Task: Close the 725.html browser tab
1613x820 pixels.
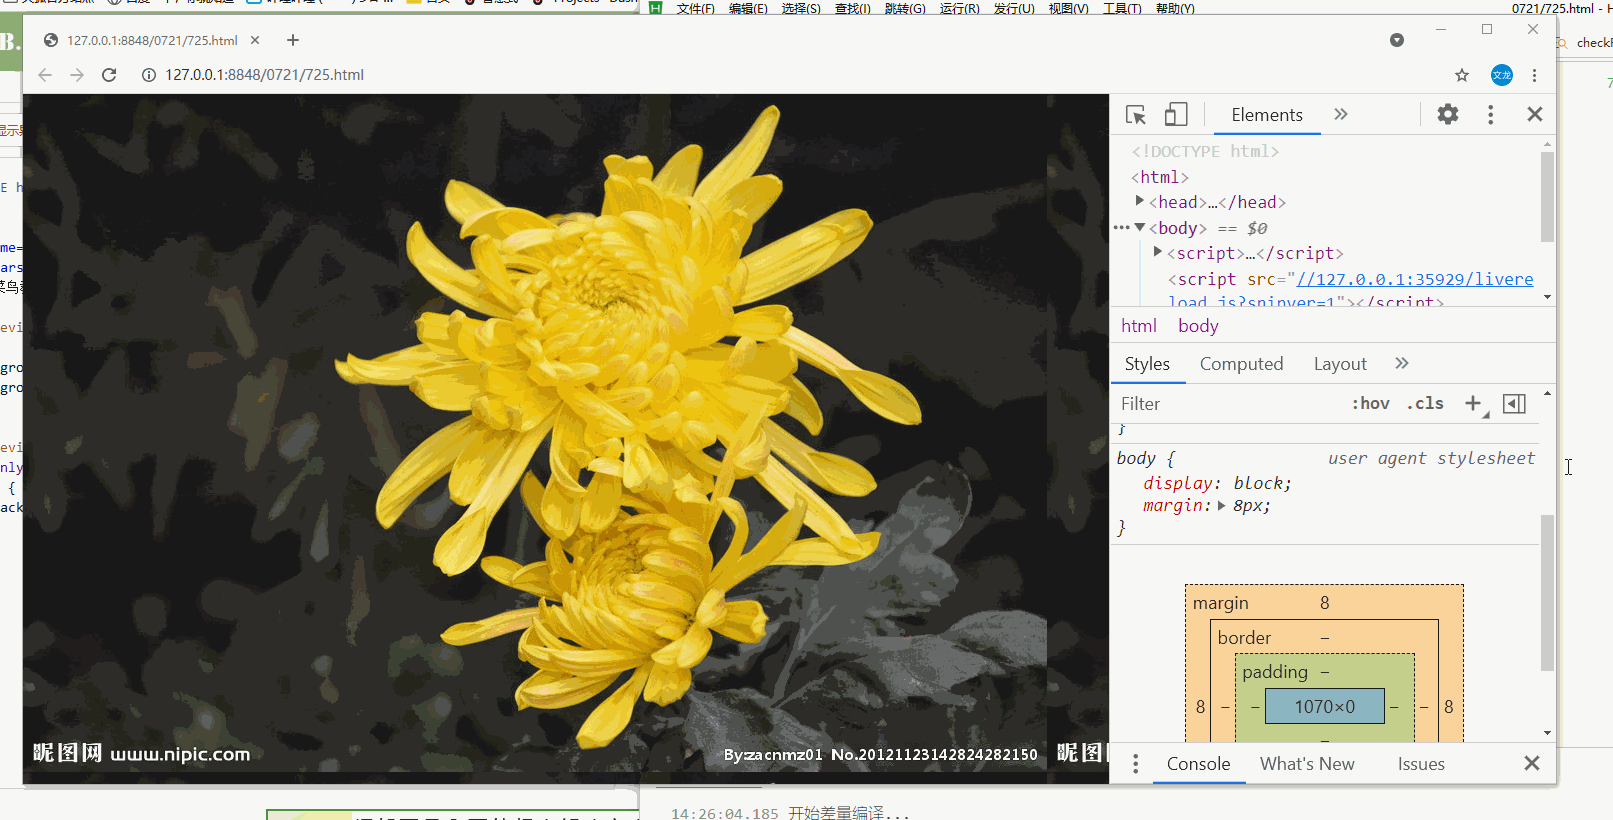Action: click(255, 40)
